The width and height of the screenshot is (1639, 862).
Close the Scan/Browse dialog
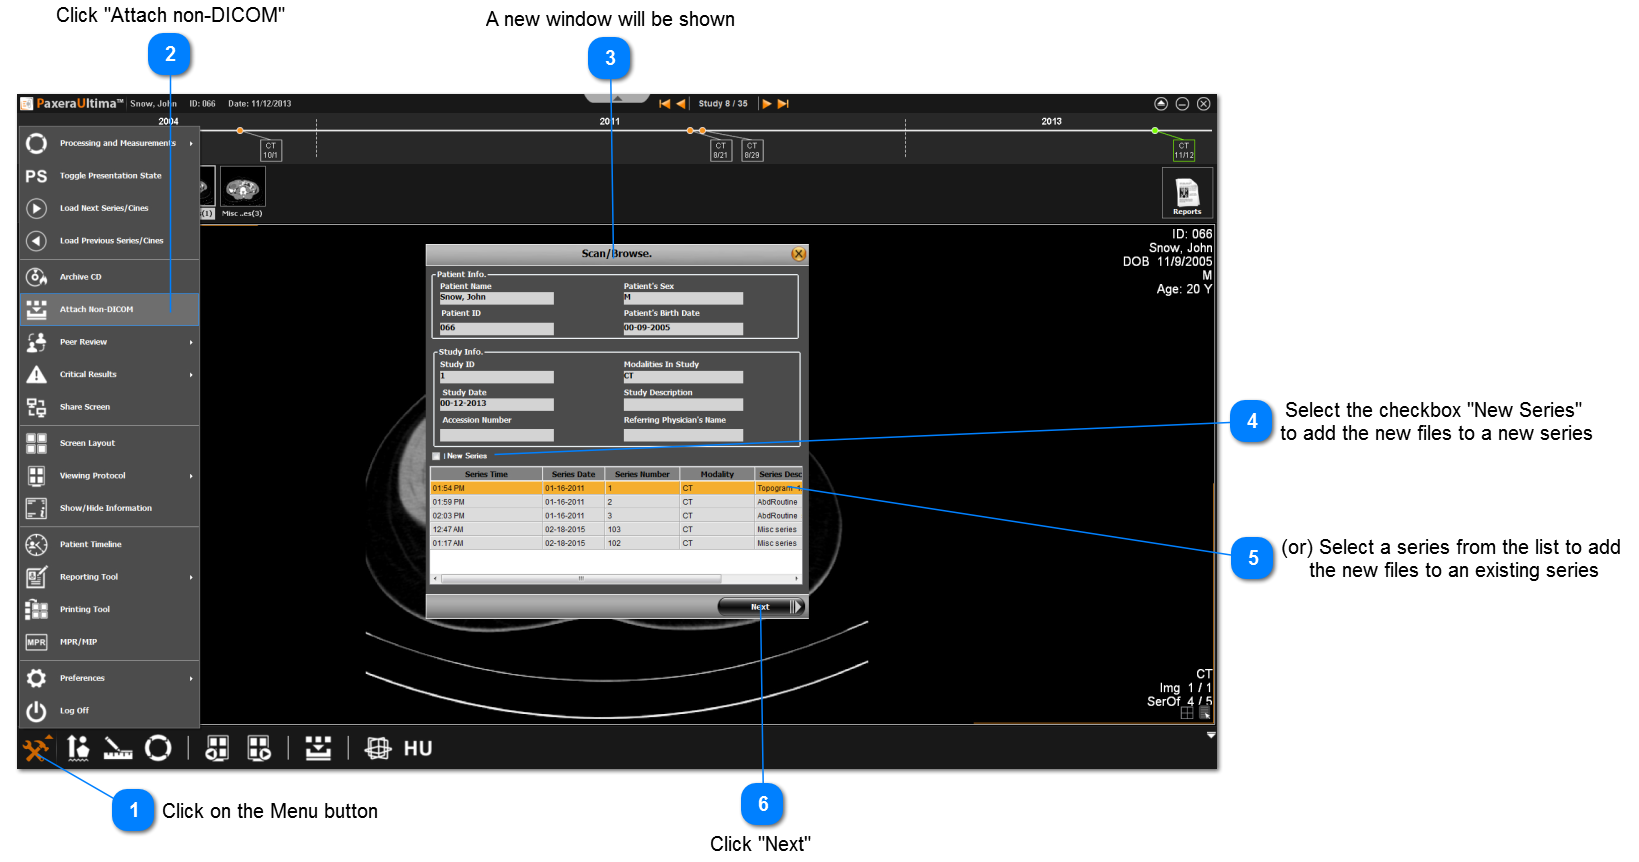pos(798,254)
